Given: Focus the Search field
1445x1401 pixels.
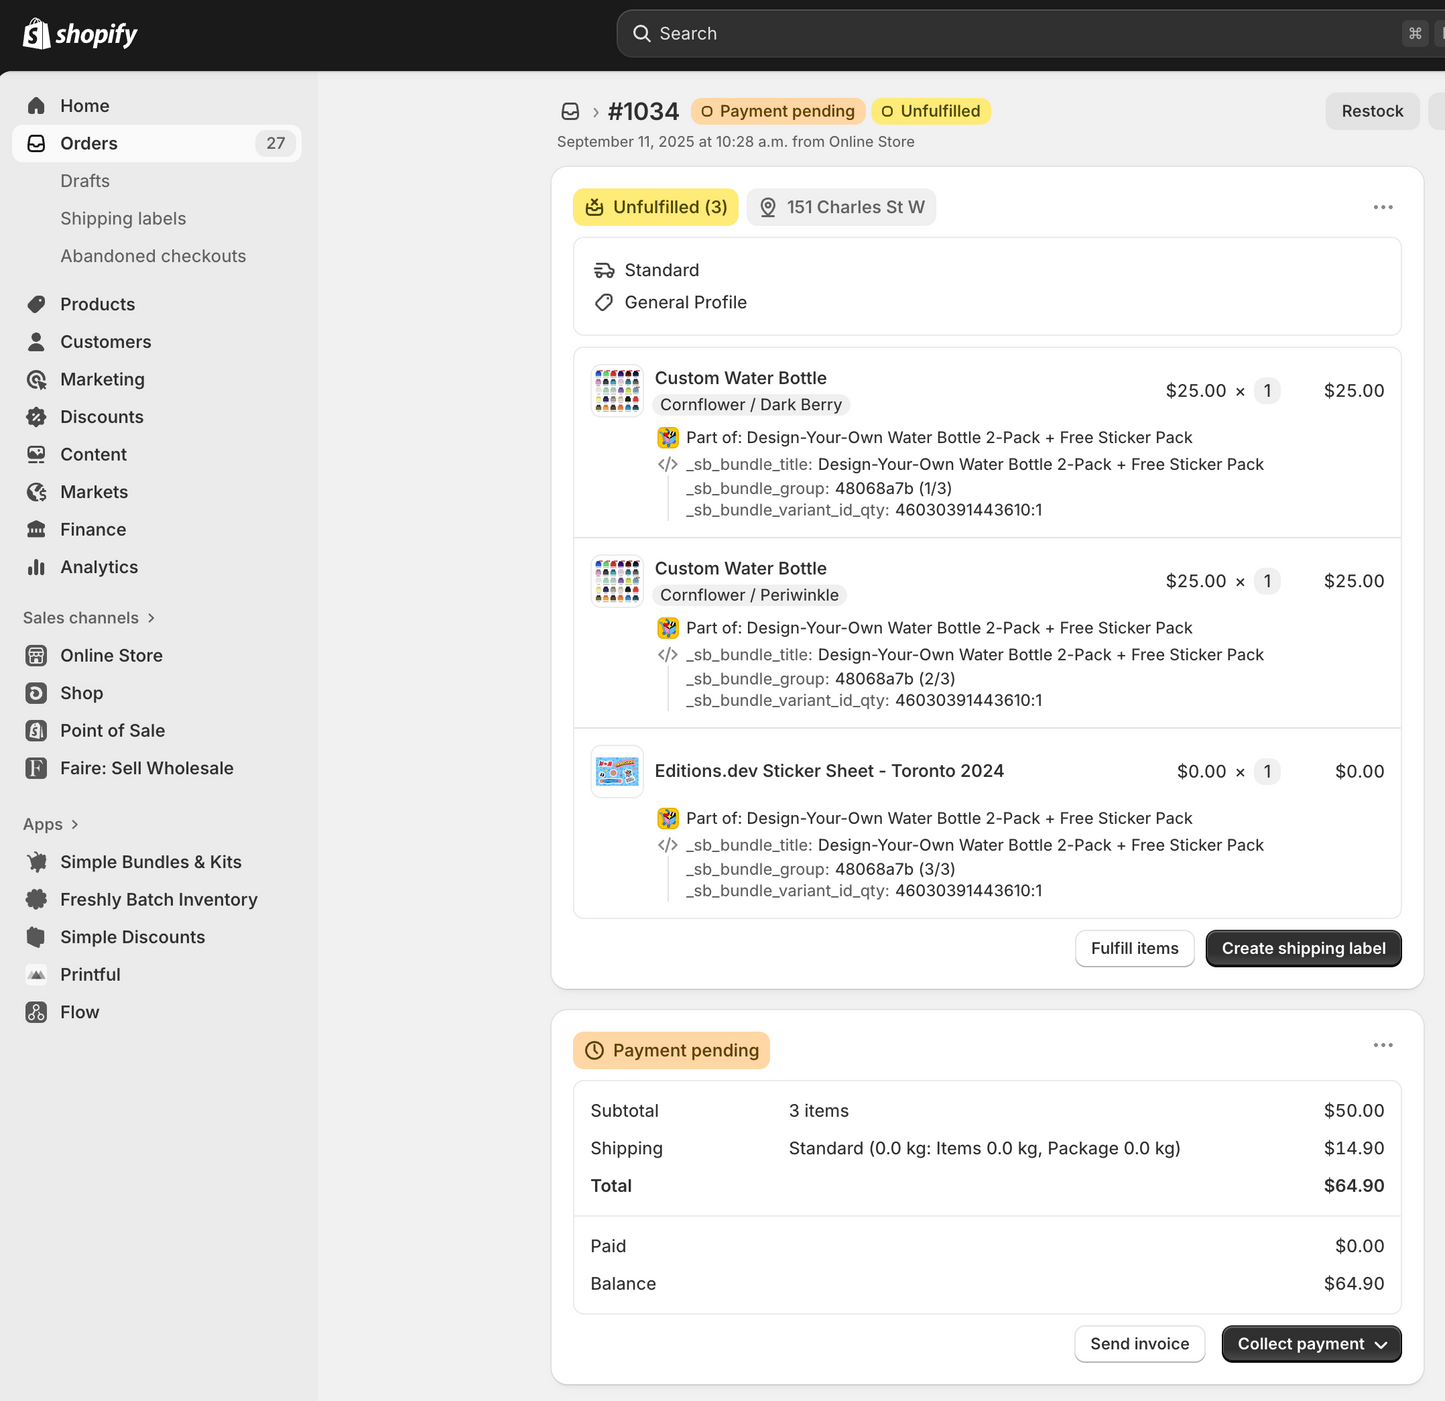Looking at the screenshot, I should 1030,34.
